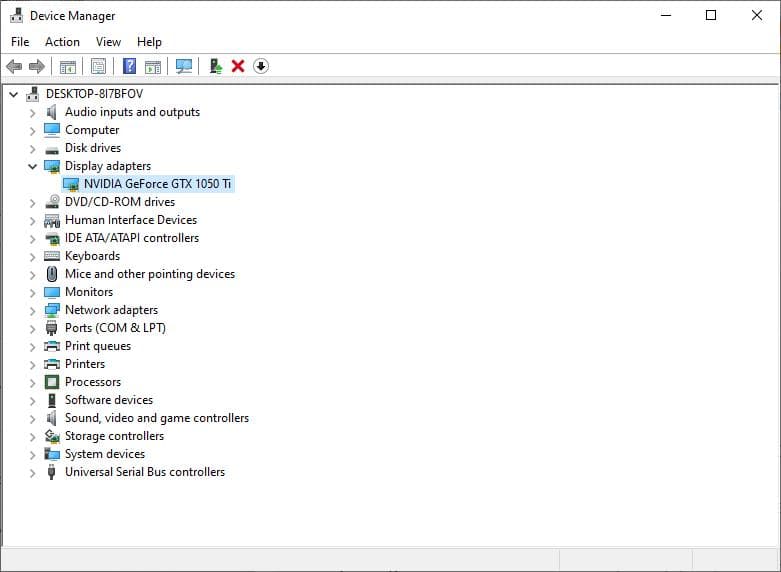
Task: Click the Back arrow toolbar button
Action: point(14,66)
